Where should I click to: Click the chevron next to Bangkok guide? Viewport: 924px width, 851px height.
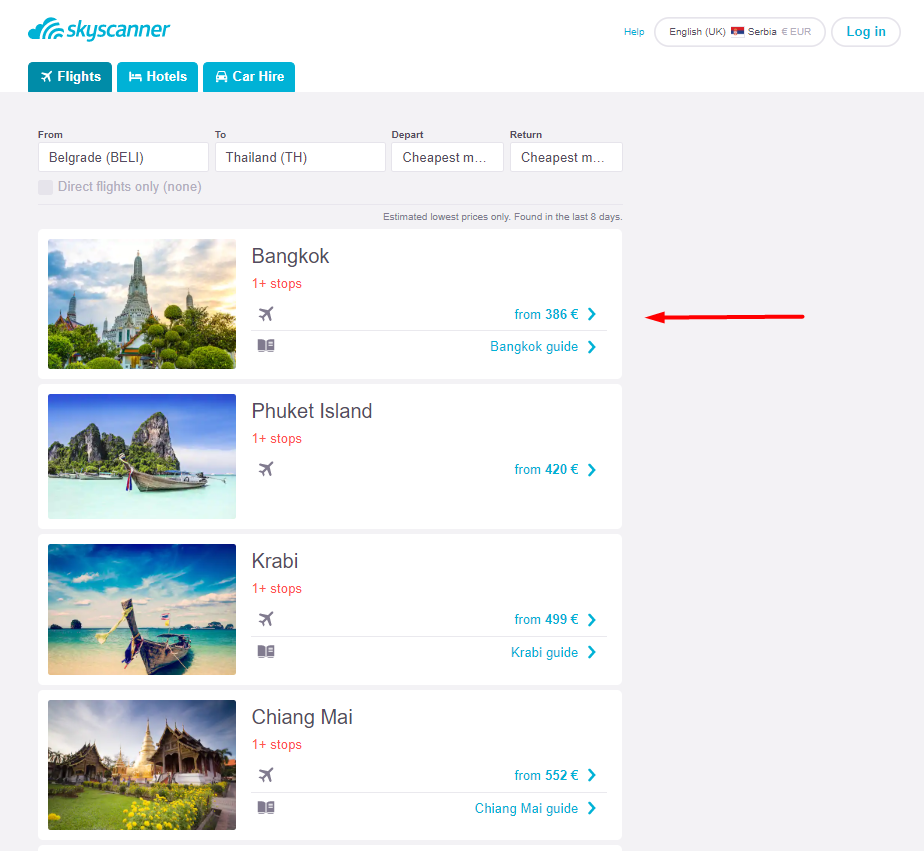[x=592, y=347]
